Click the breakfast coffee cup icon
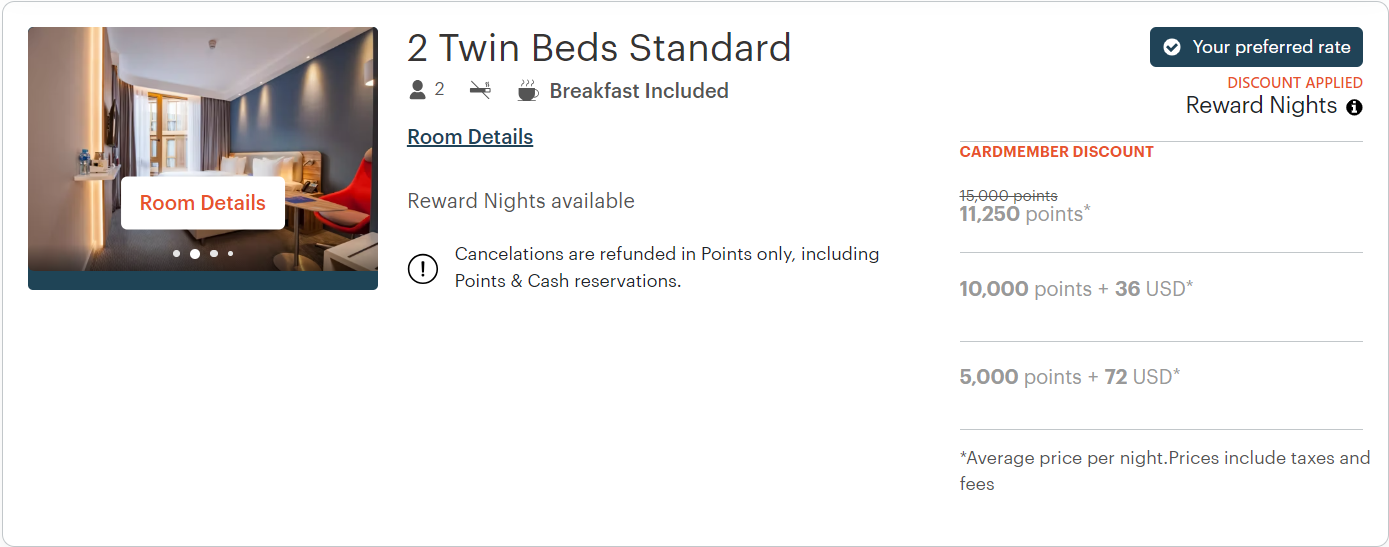The width and height of the screenshot is (1389, 547). (527, 91)
